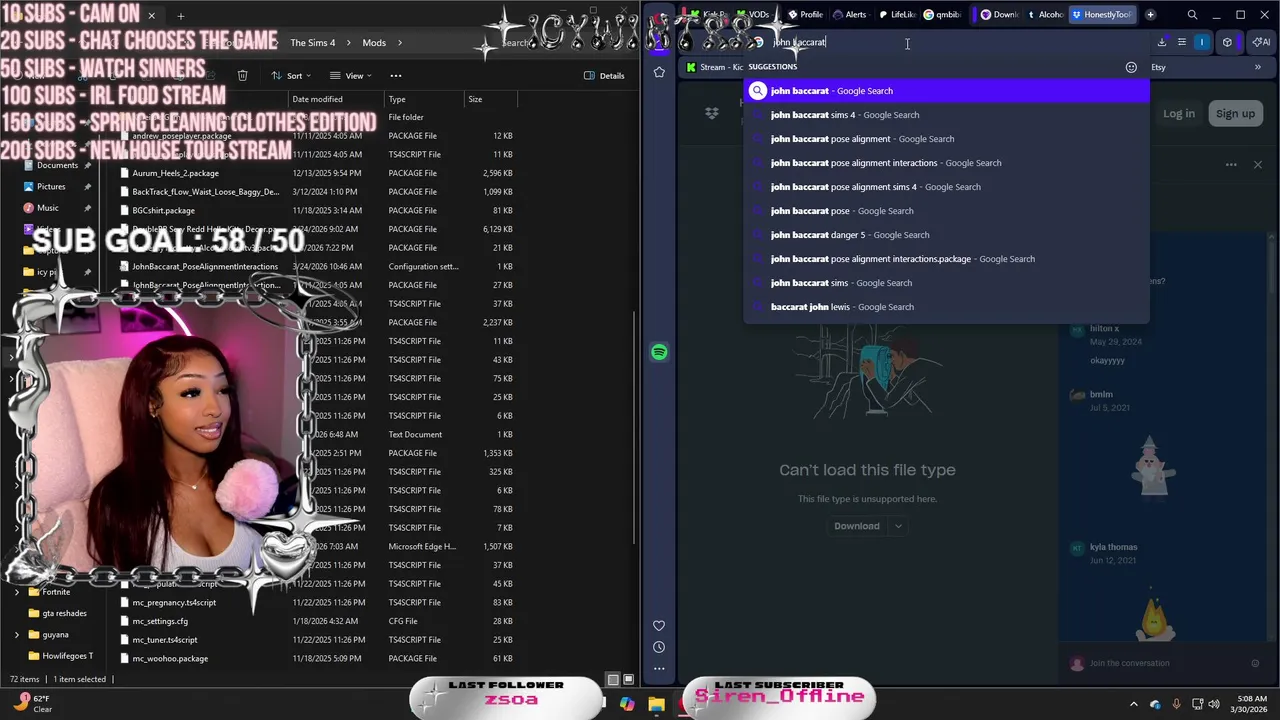1280x720 pixels.
Task: Click the Sign up button
Action: point(1235,114)
